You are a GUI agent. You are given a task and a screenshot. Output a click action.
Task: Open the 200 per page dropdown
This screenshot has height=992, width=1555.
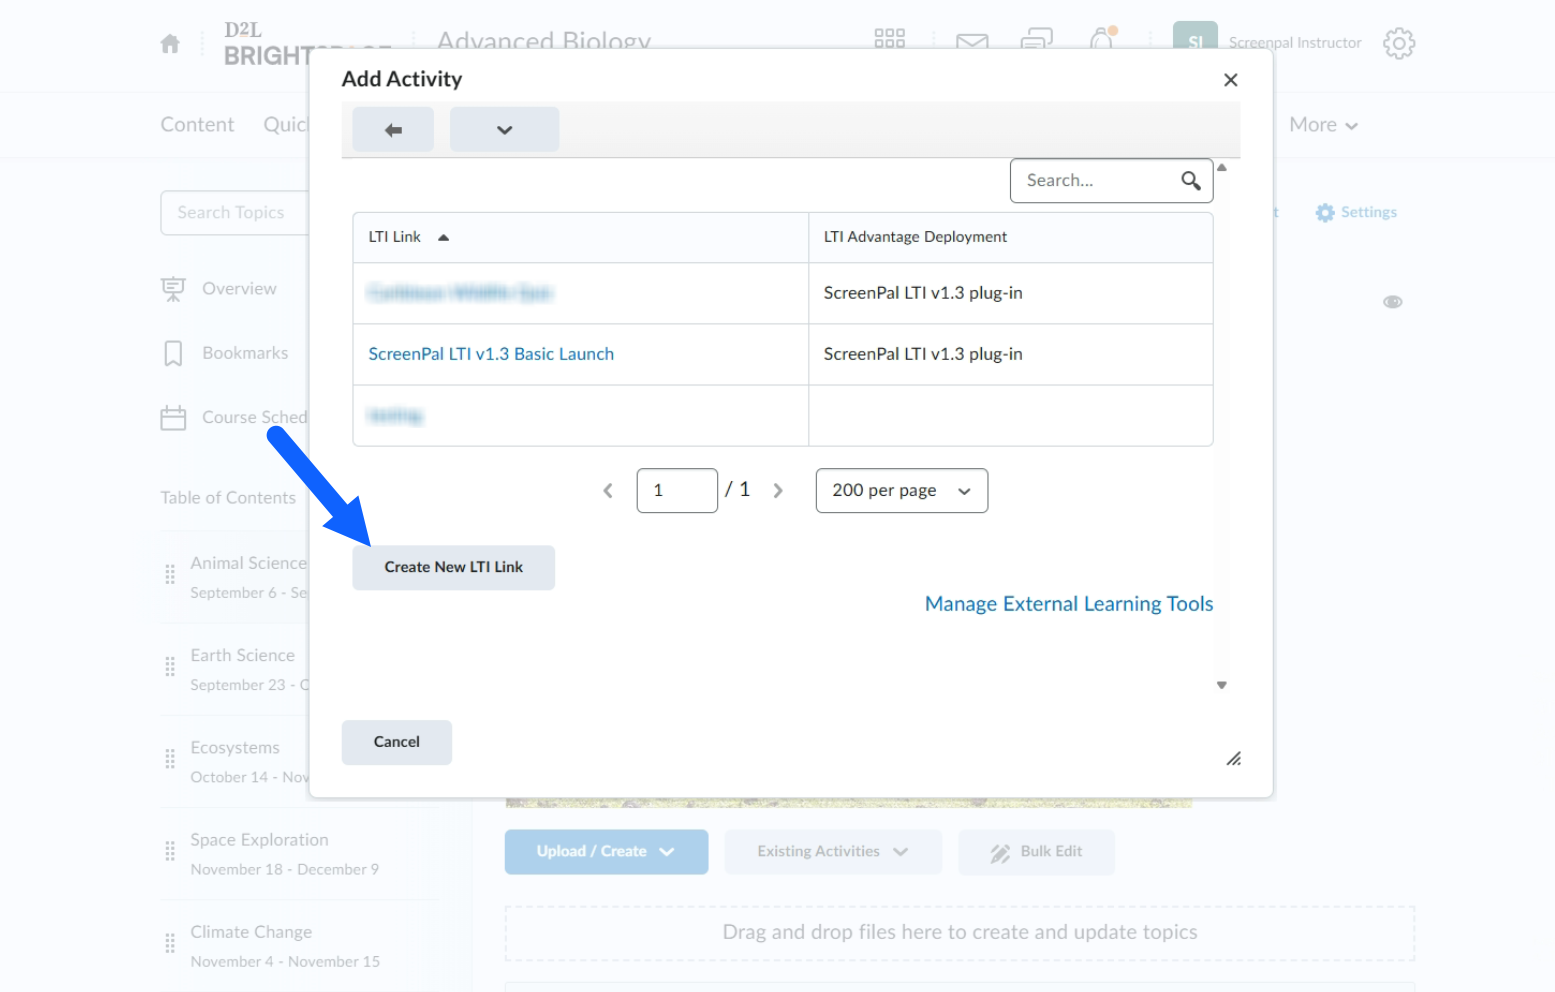(902, 491)
